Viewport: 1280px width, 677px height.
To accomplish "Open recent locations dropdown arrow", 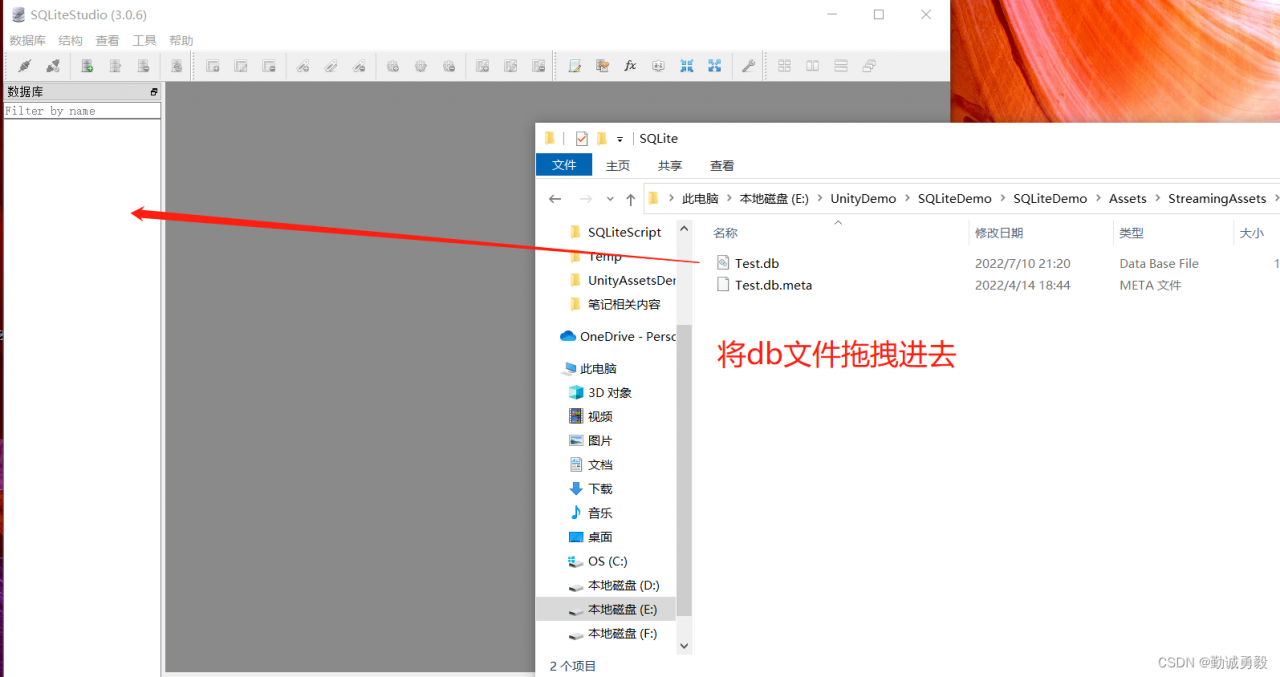I will click(610, 199).
